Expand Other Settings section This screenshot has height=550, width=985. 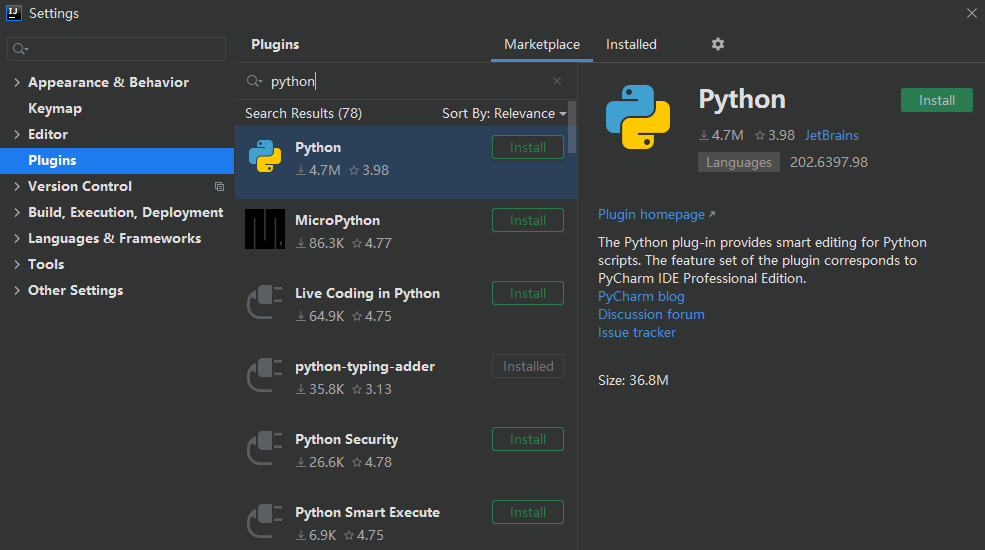17,291
